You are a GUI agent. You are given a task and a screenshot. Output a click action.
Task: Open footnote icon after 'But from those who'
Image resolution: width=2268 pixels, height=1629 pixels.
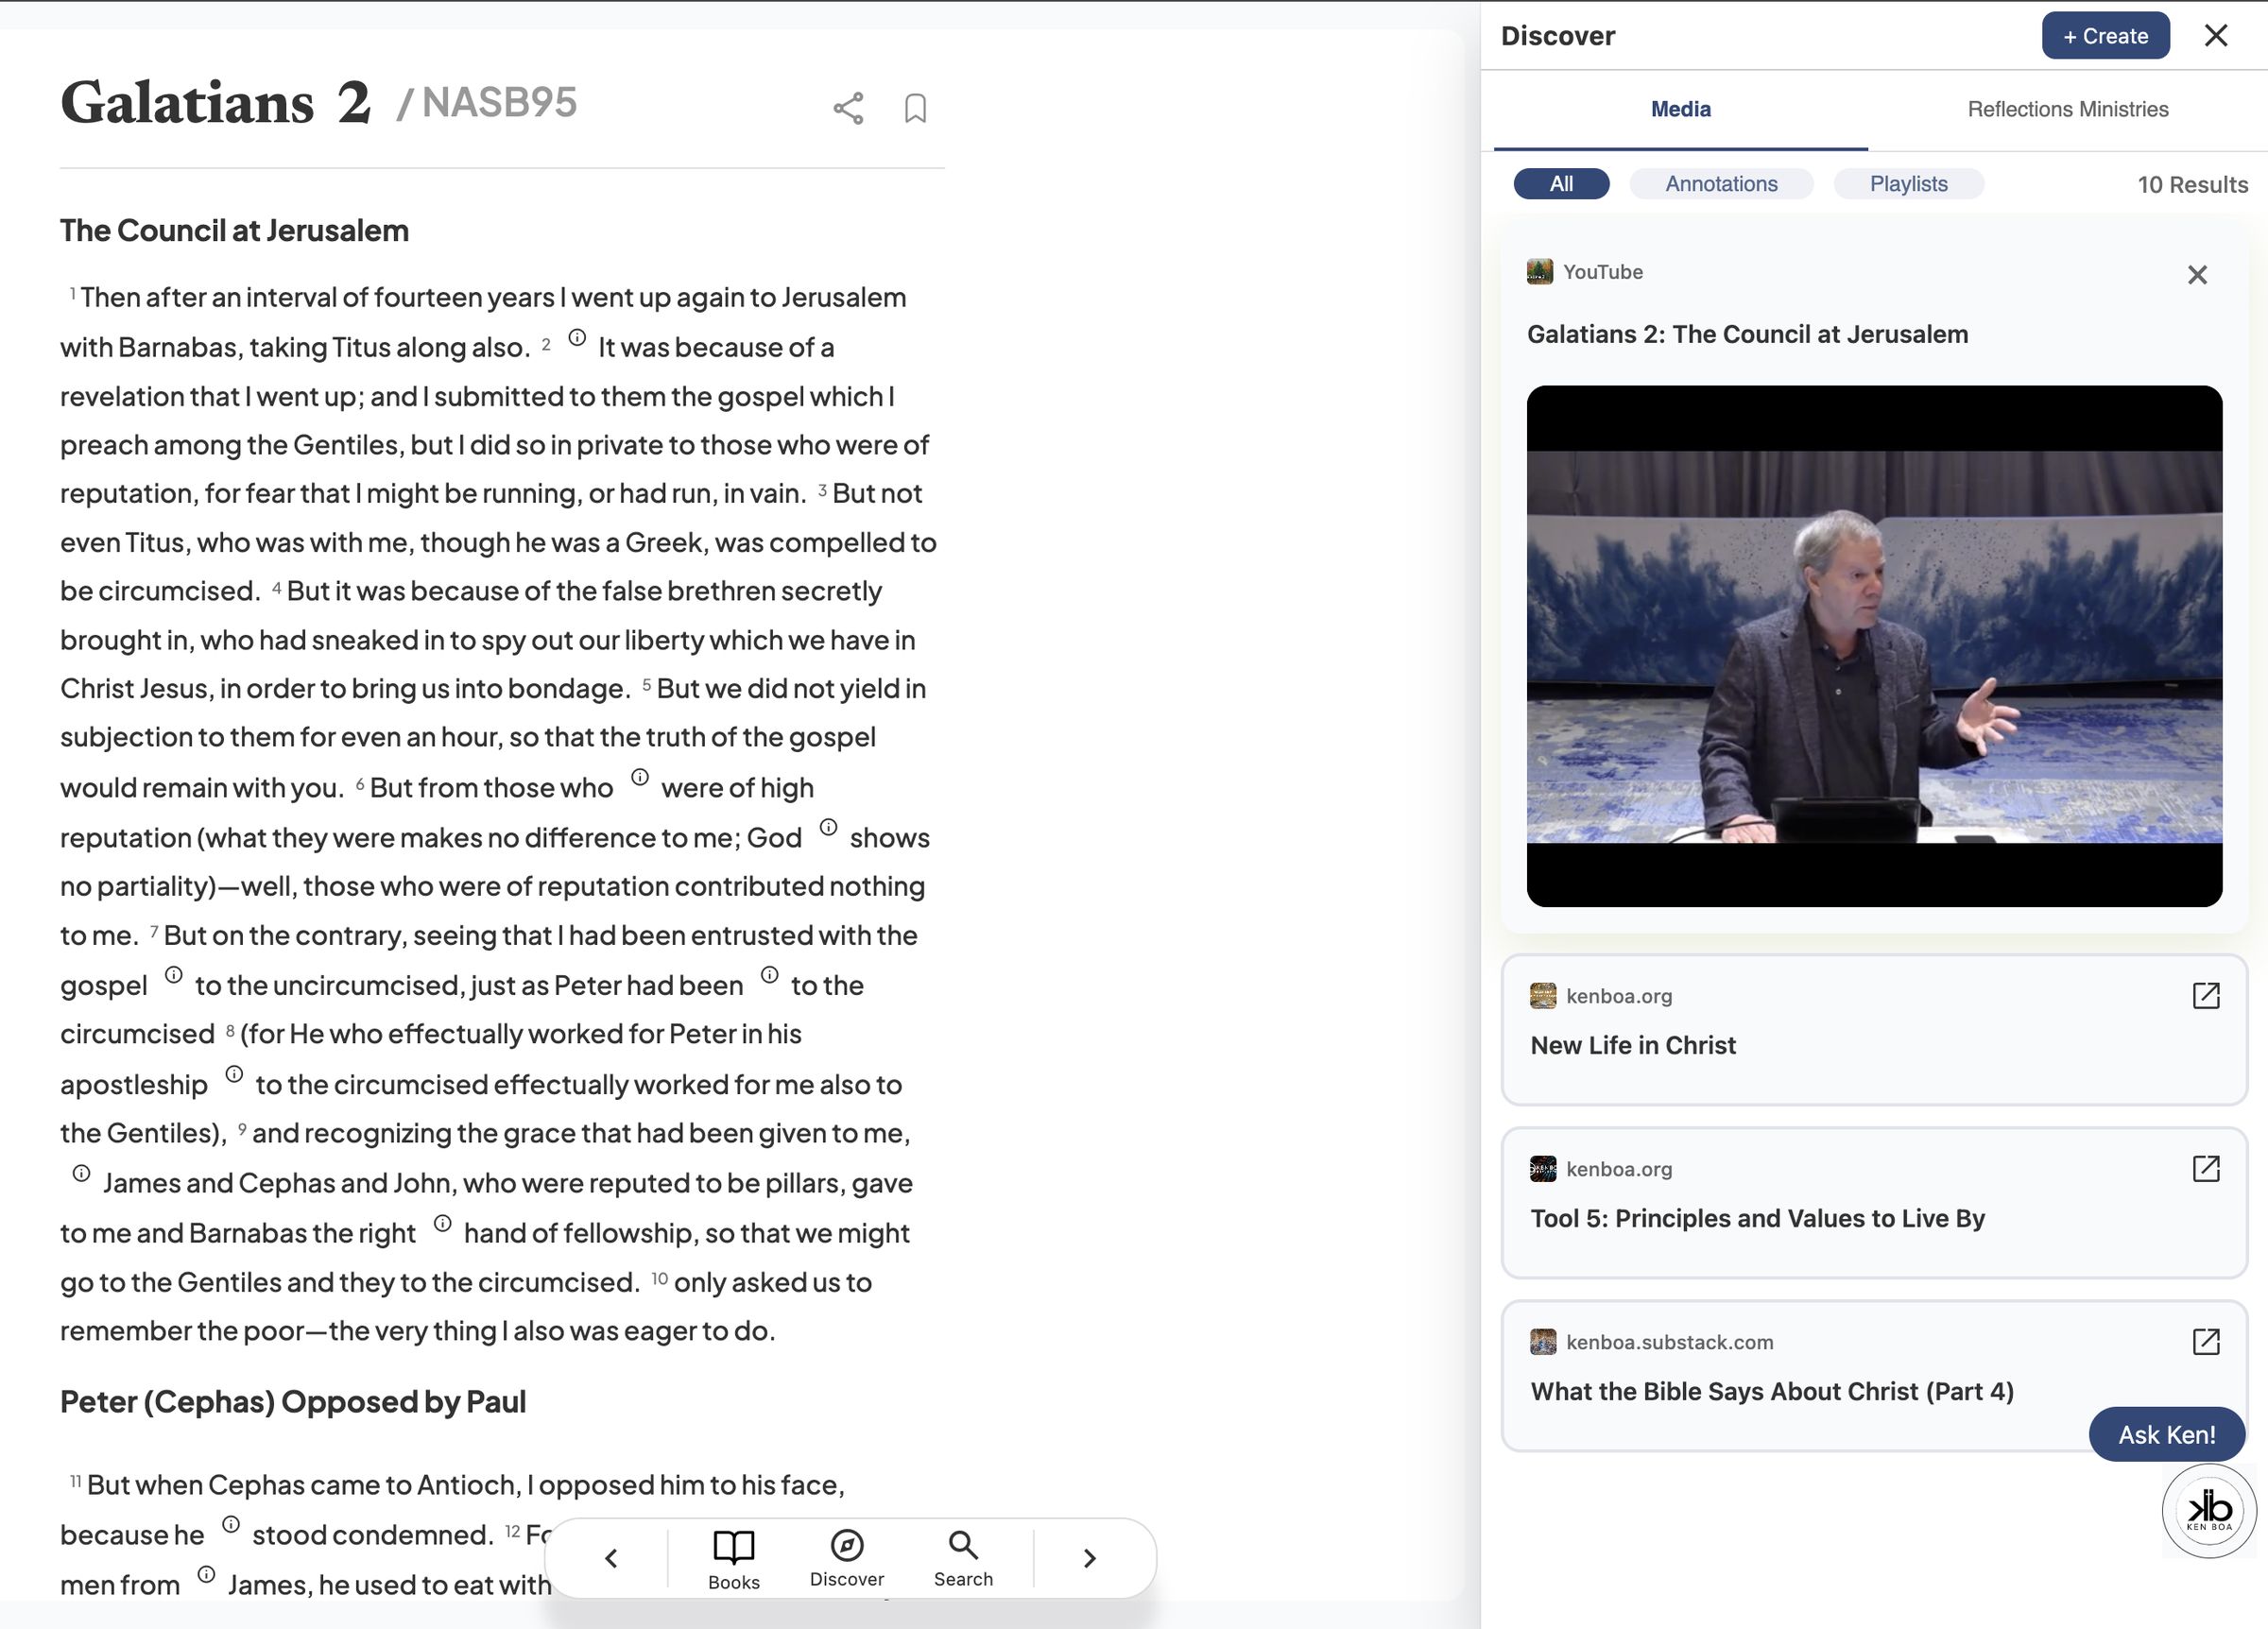click(x=640, y=777)
